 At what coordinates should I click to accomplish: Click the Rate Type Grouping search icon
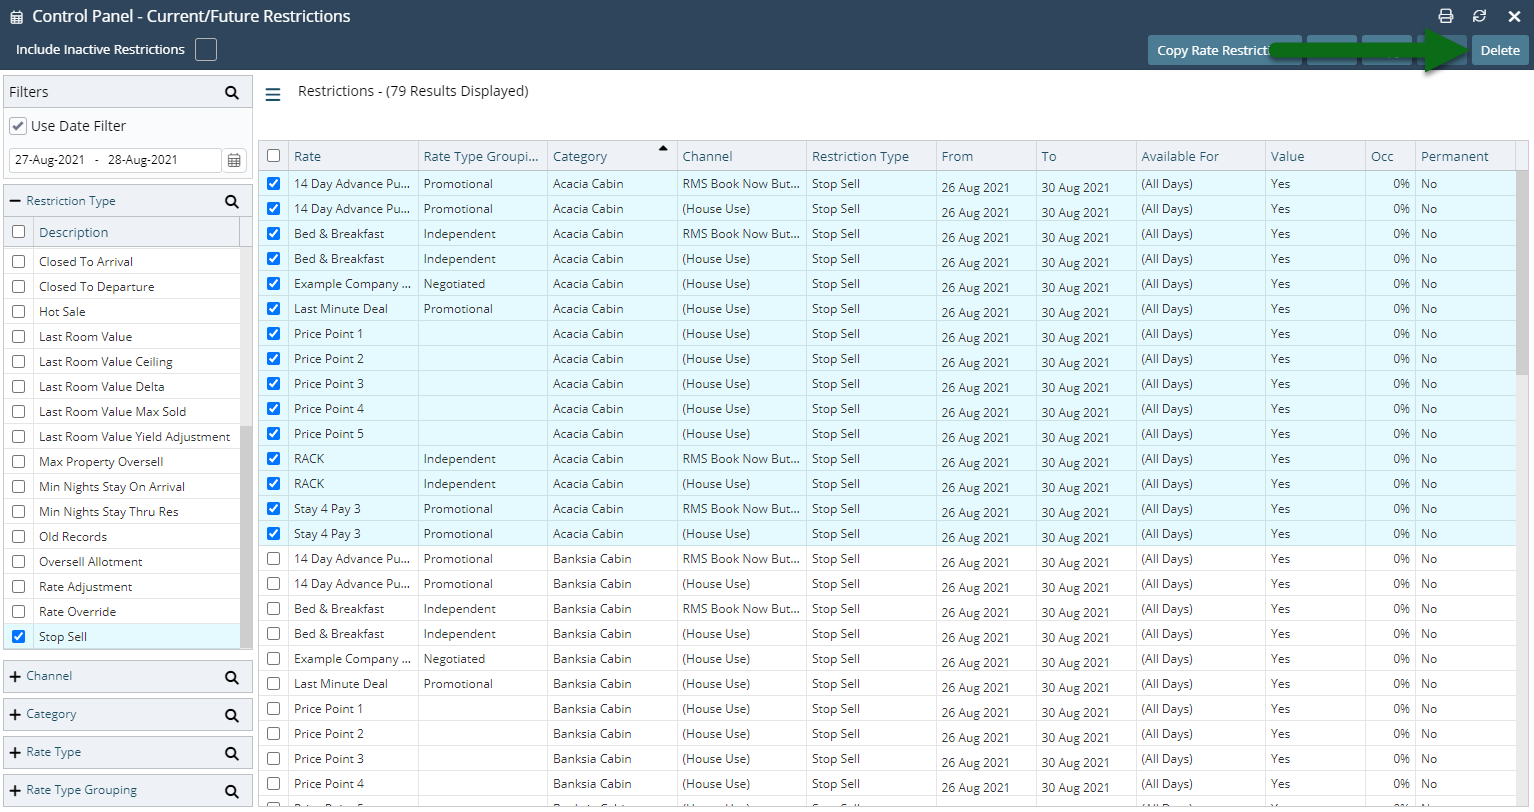pos(232,791)
